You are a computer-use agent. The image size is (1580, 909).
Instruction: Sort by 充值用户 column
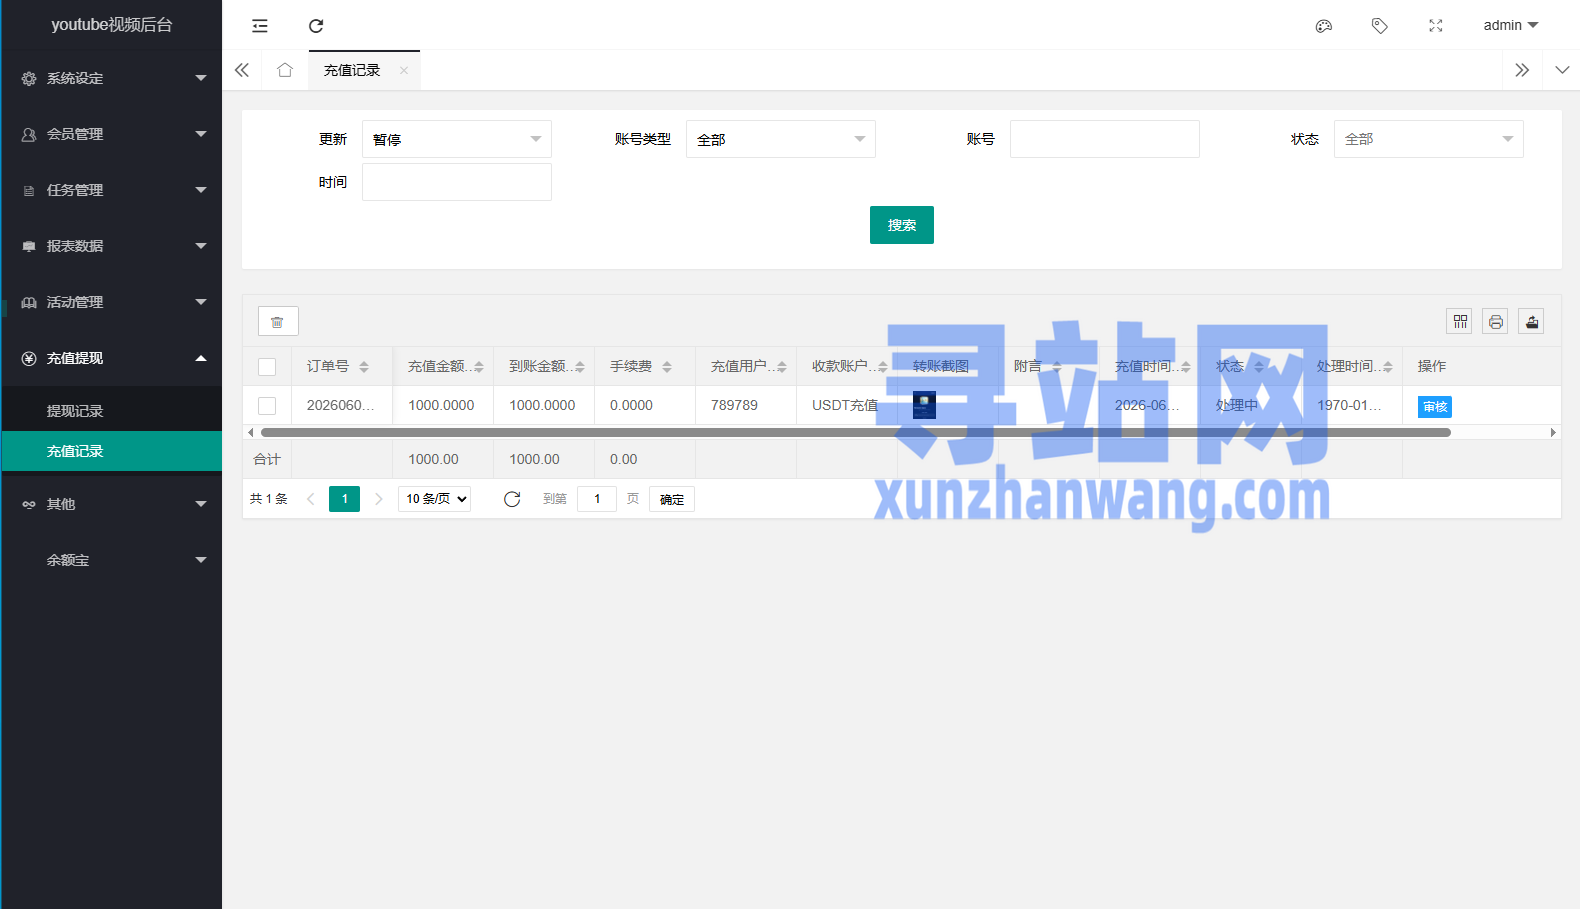tap(782, 367)
